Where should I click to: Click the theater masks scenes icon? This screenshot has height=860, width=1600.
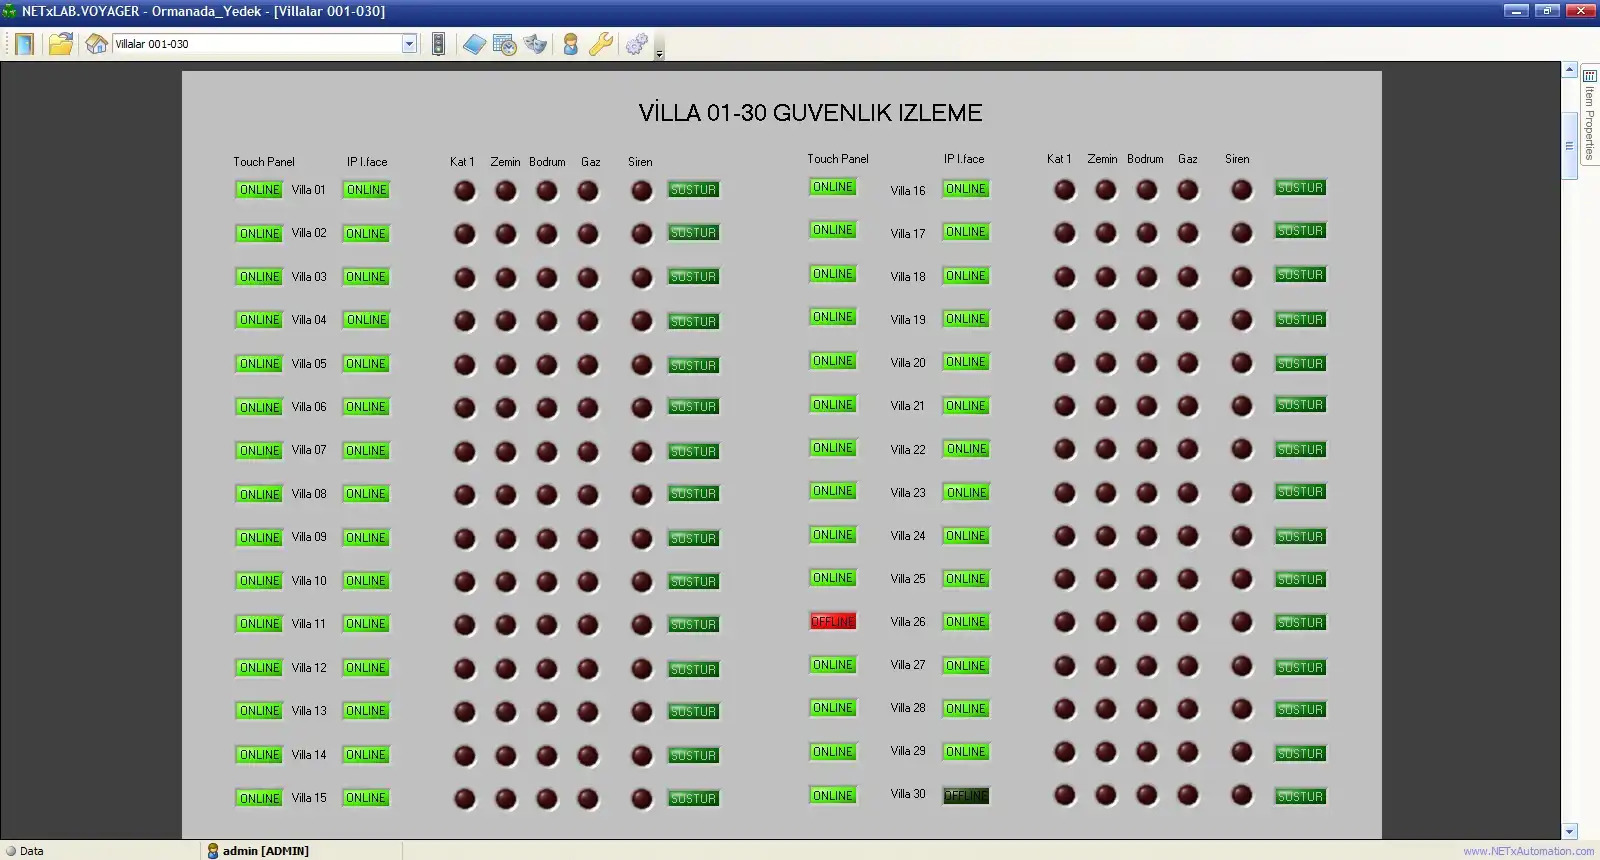[536, 44]
